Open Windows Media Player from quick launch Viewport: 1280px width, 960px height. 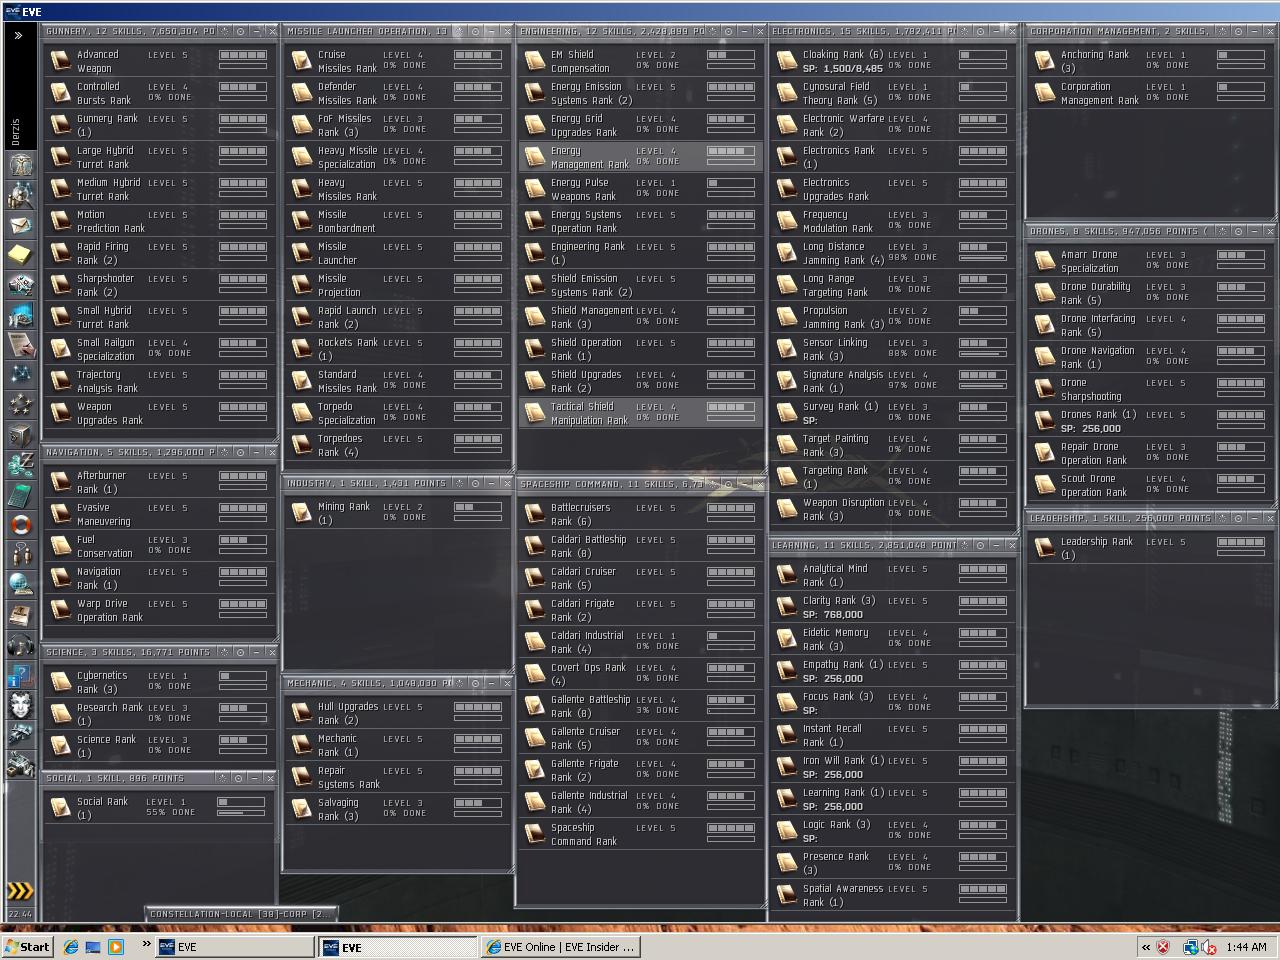click(x=115, y=947)
